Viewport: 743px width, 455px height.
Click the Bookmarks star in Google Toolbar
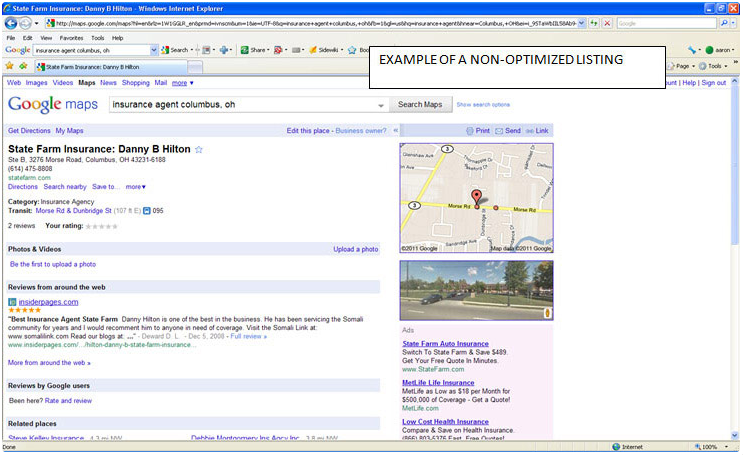tap(352, 50)
